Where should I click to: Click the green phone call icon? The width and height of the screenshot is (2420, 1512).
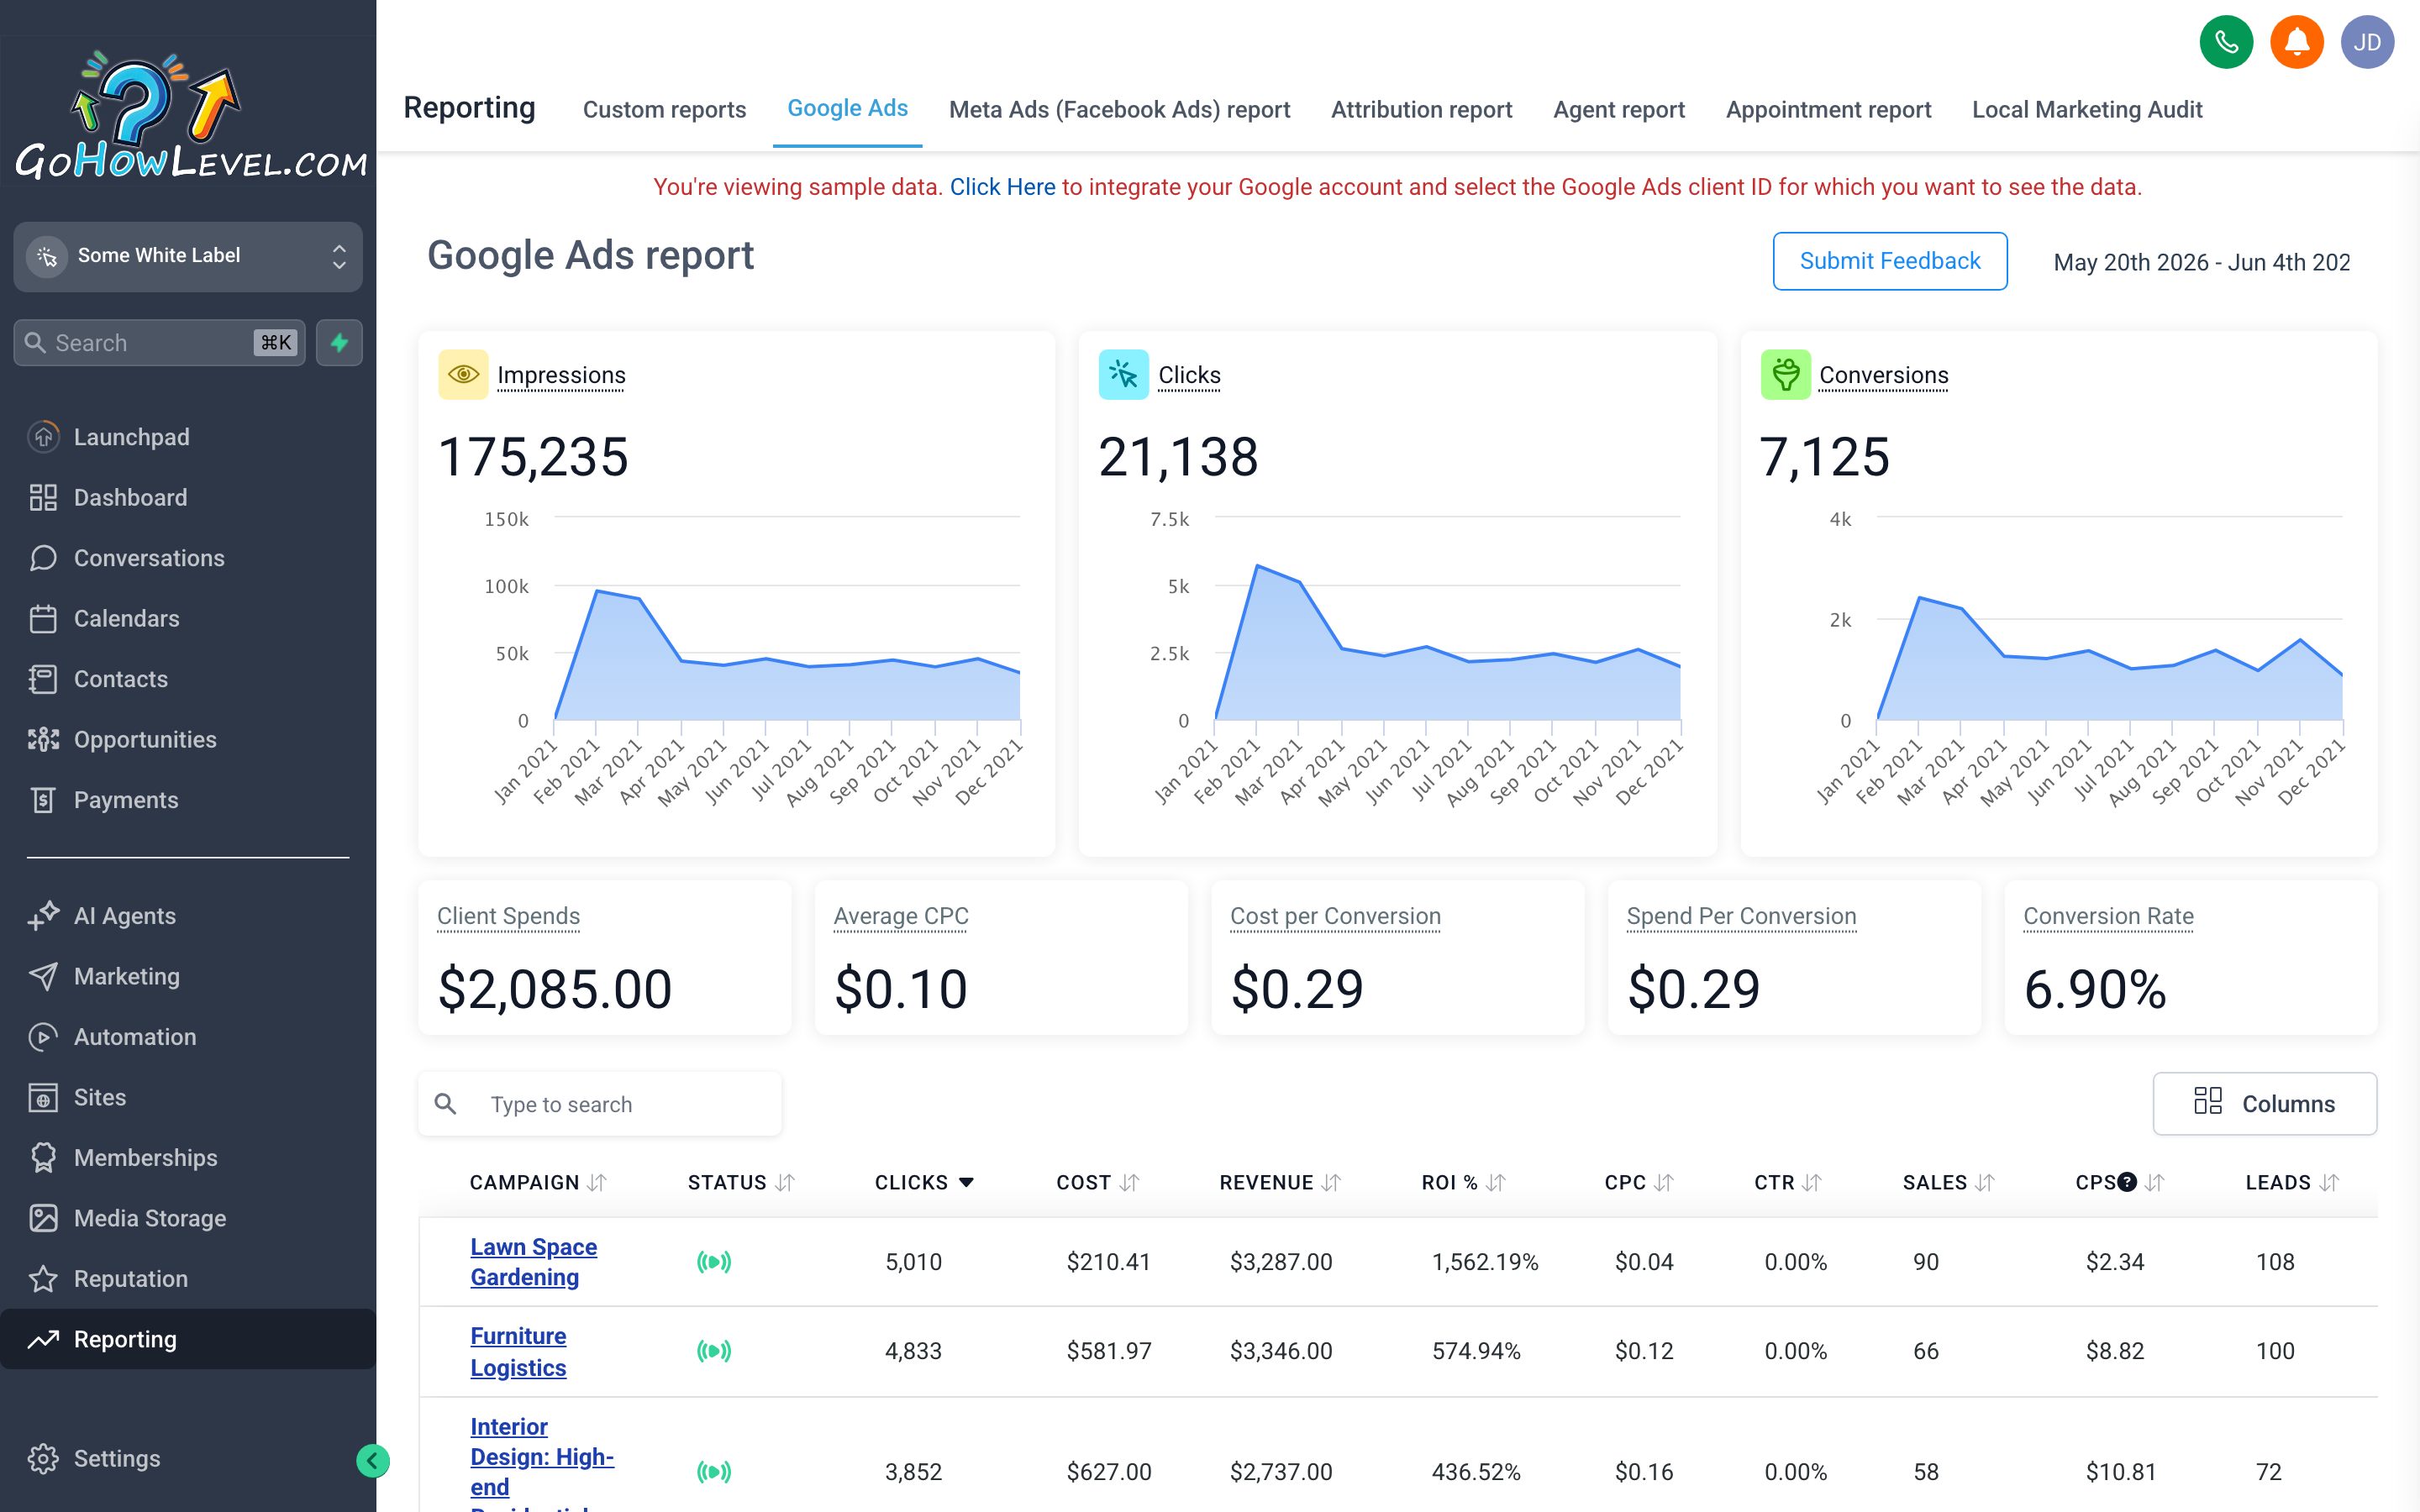2226,42
